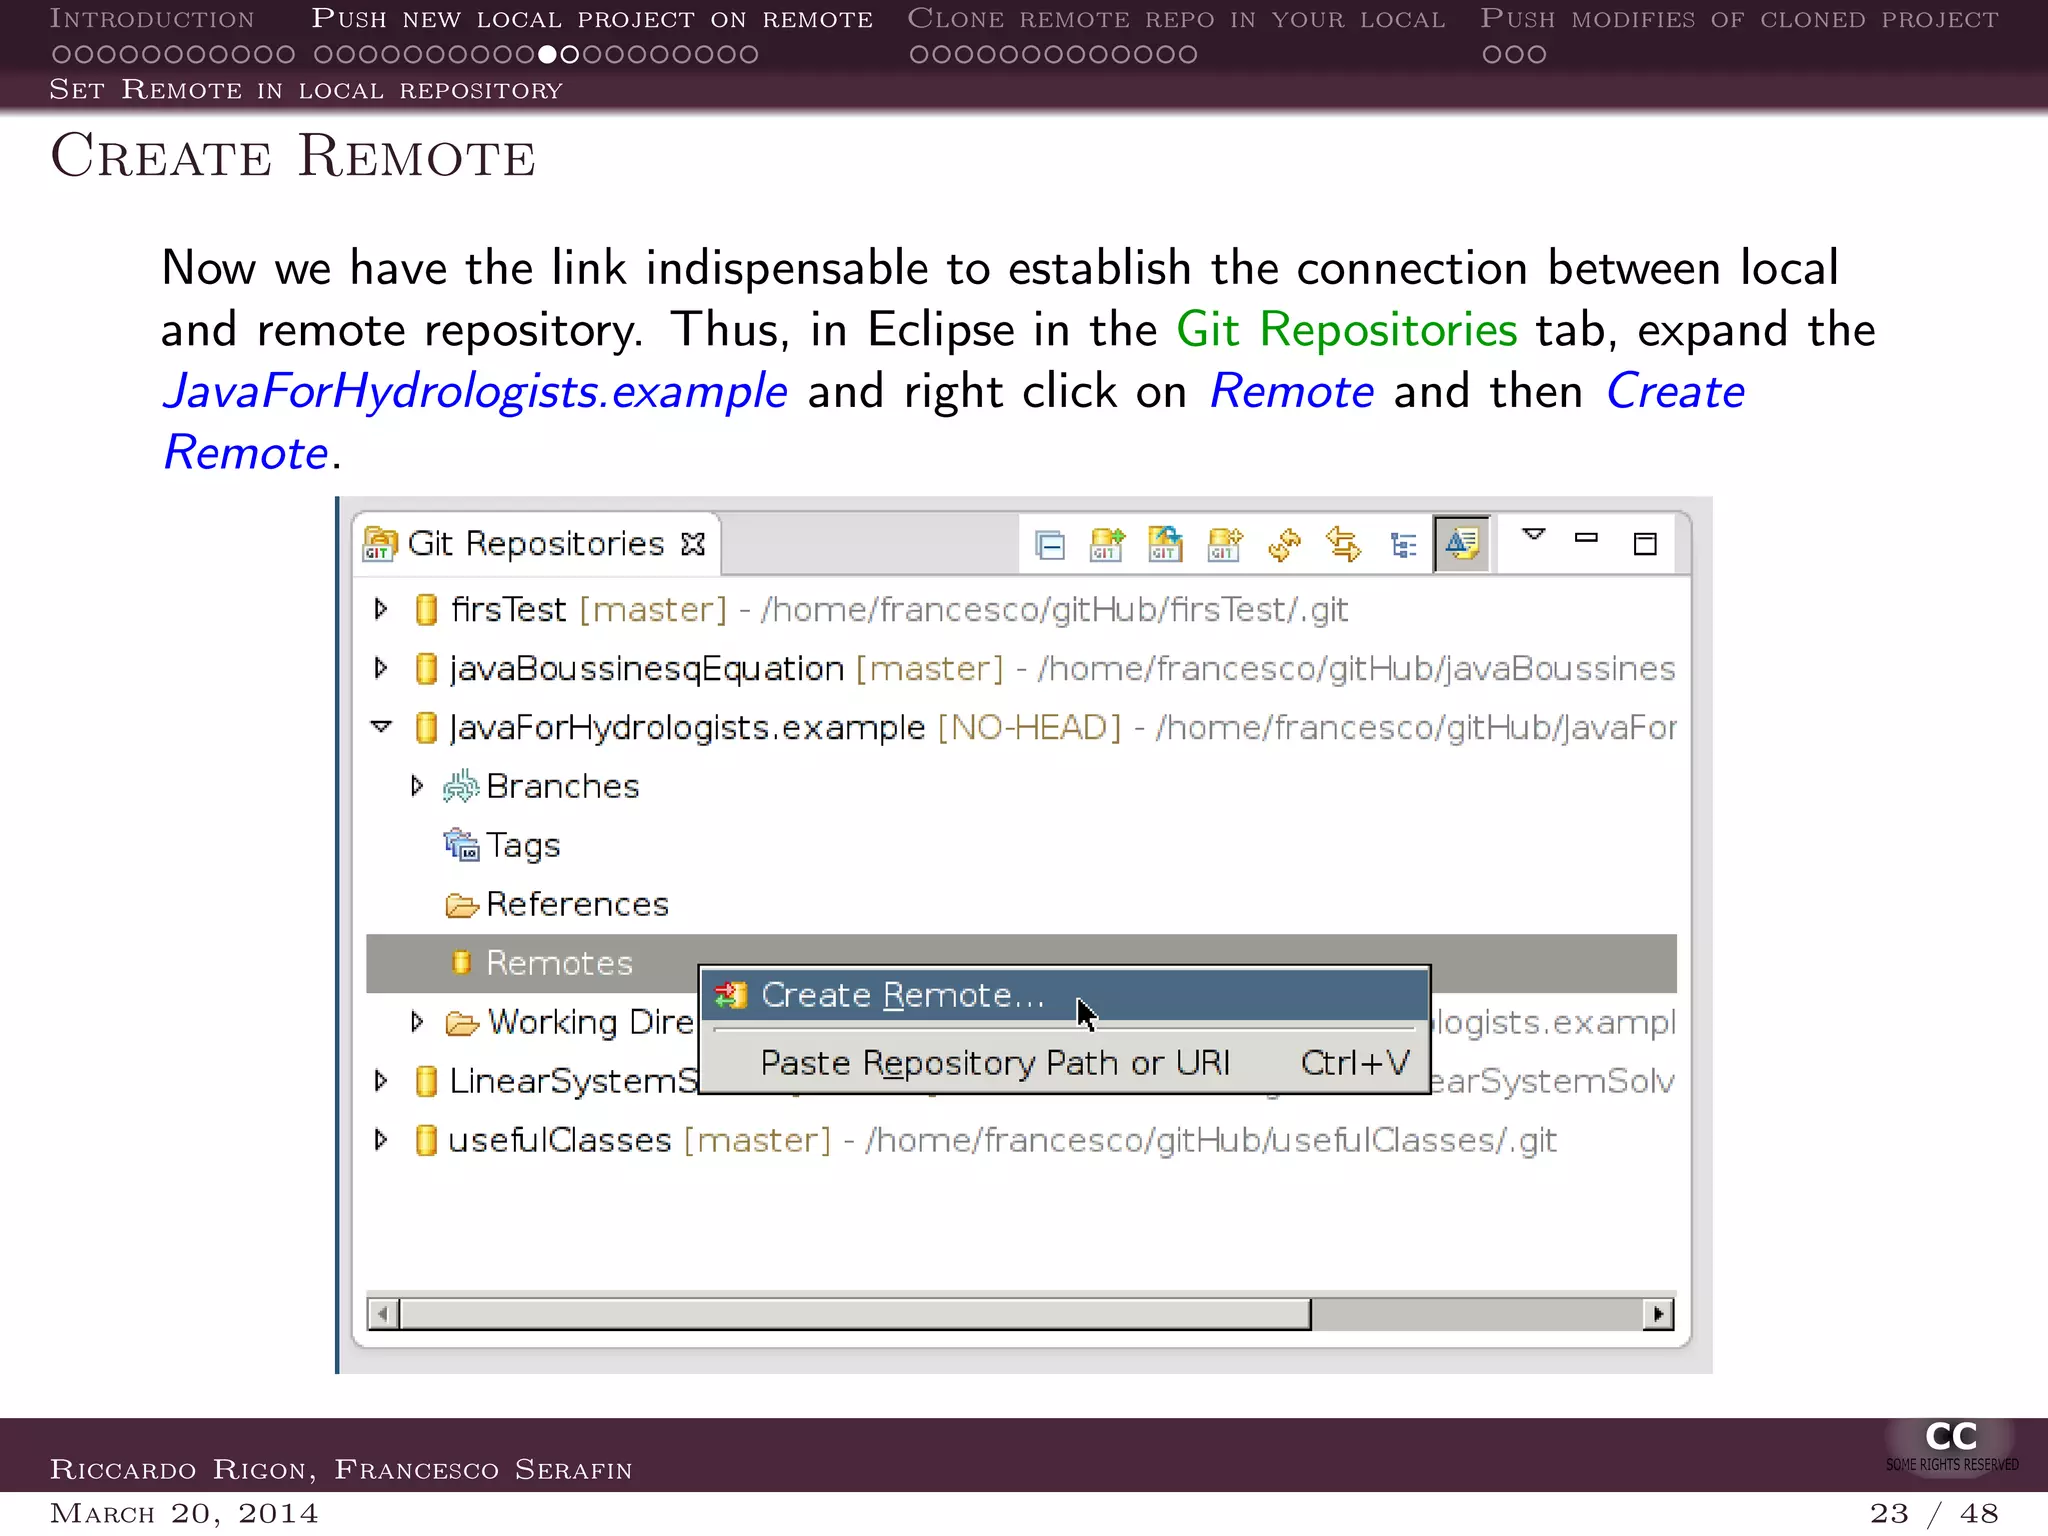This screenshot has height=1536, width=2048.
Task: Click the Branches node icon
Action: pos(461,787)
